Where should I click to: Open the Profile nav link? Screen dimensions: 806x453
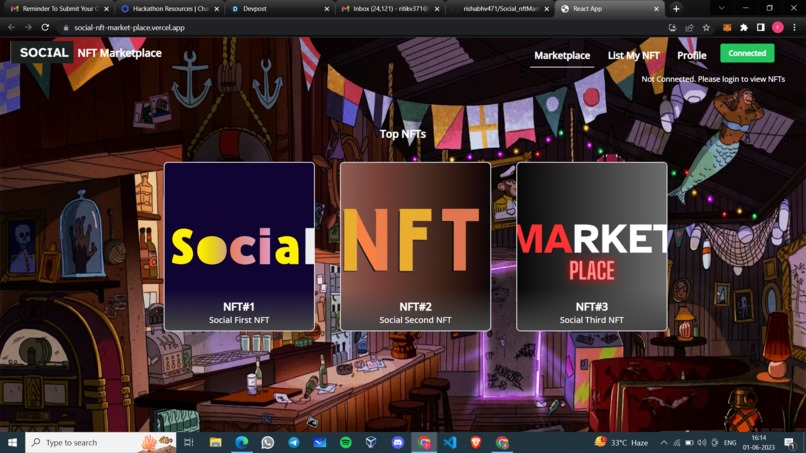pos(691,56)
